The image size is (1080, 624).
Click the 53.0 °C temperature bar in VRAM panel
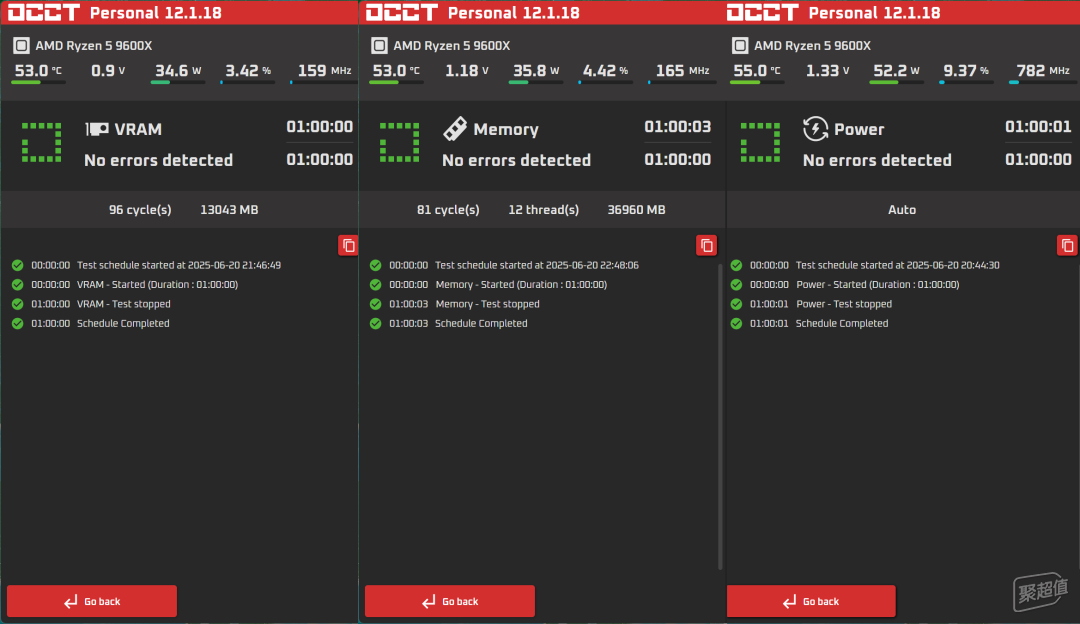[x=39, y=83]
